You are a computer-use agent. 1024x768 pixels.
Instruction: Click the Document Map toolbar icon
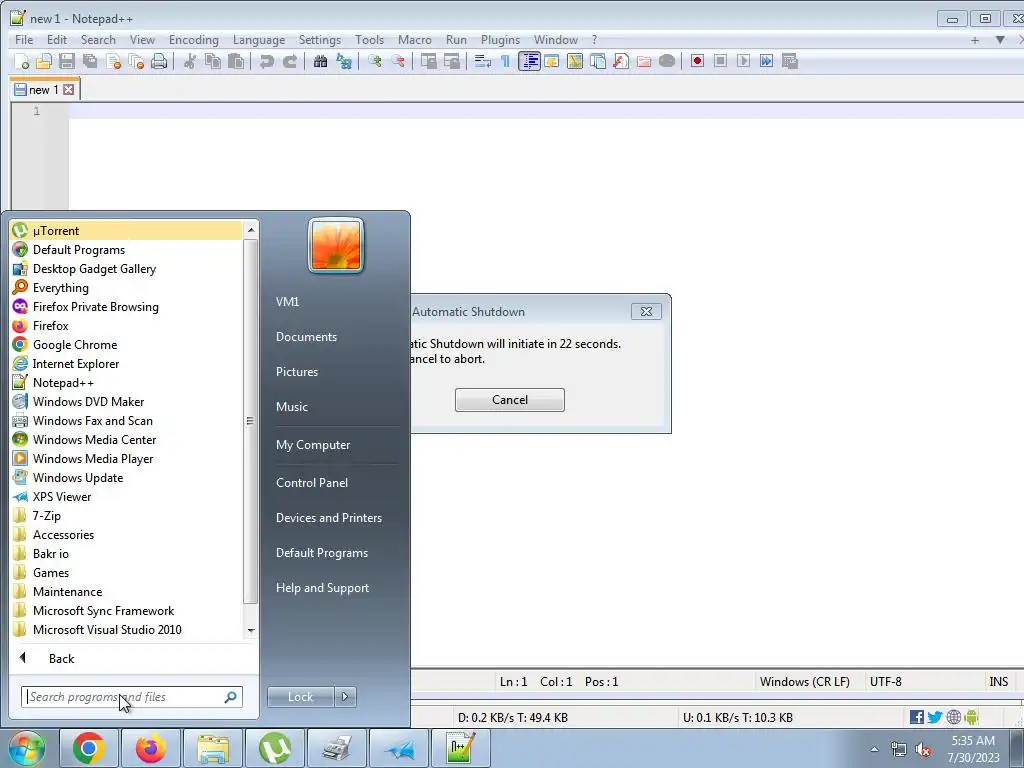(x=575, y=61)
